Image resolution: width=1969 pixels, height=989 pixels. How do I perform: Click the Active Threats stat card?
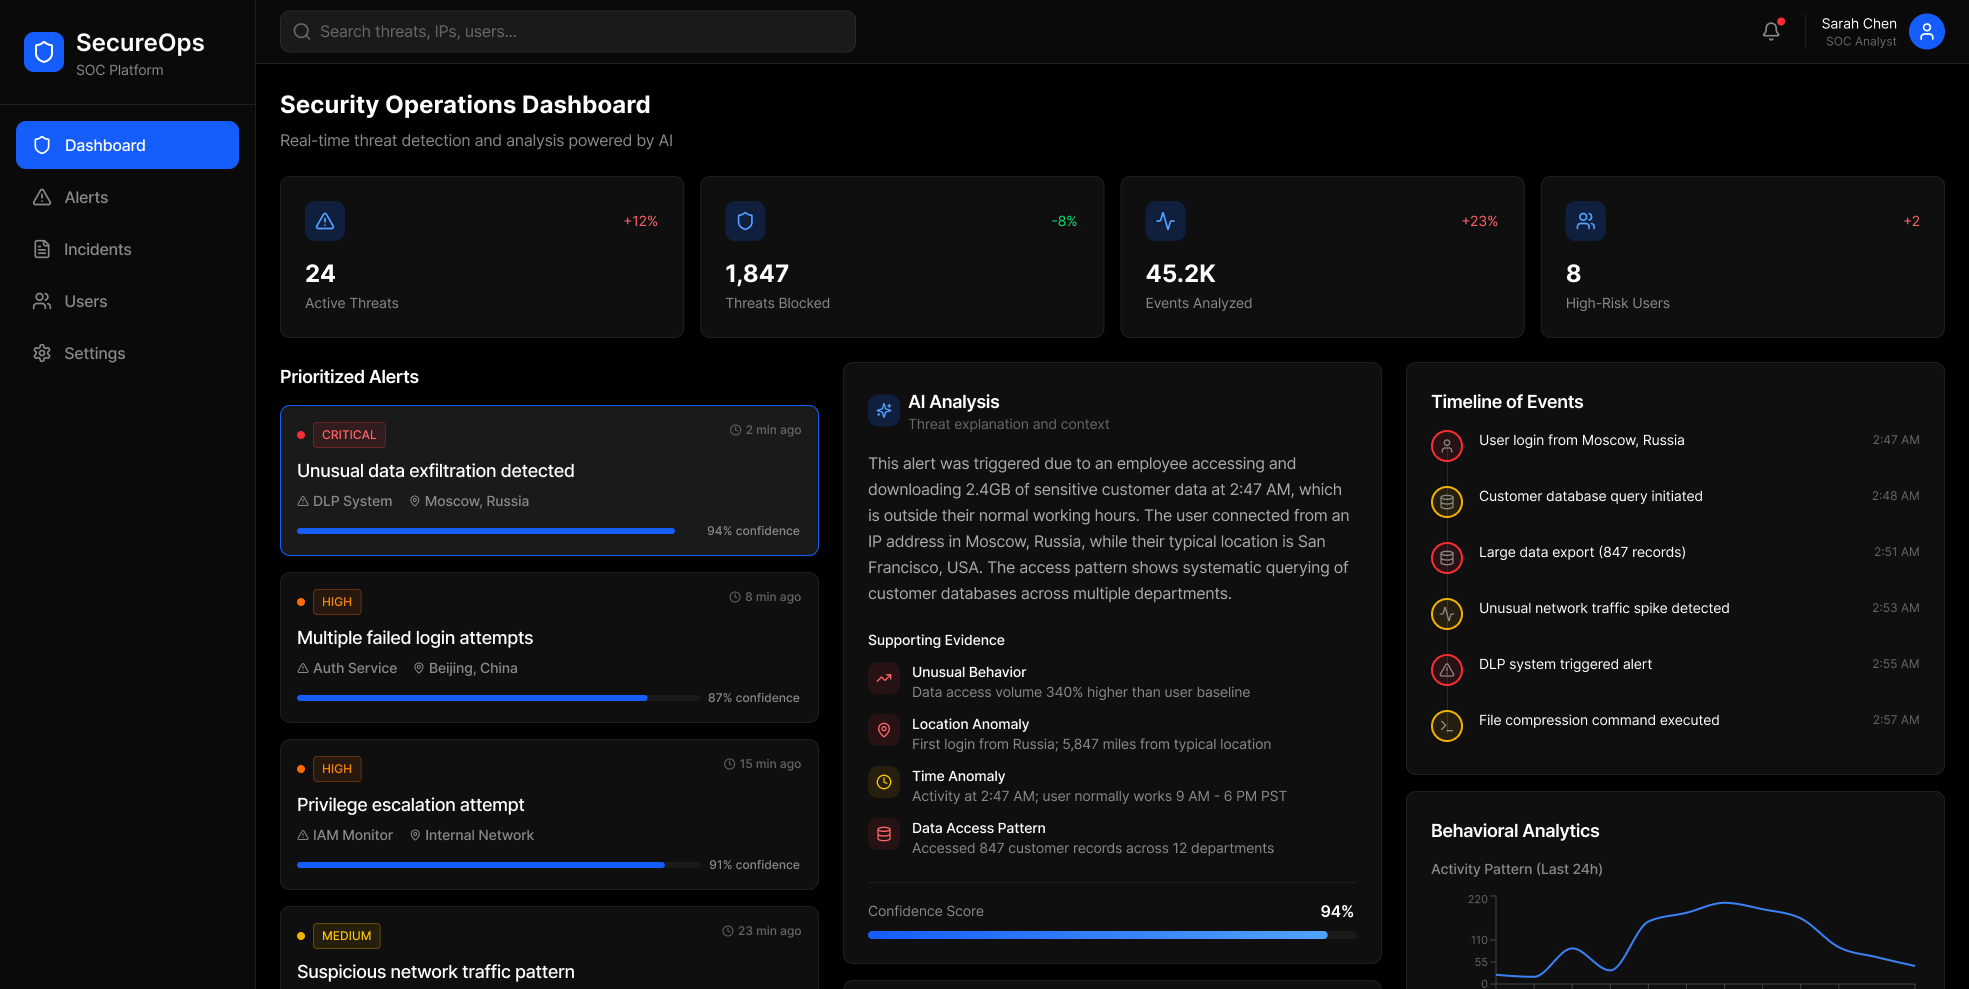point(482,257)
